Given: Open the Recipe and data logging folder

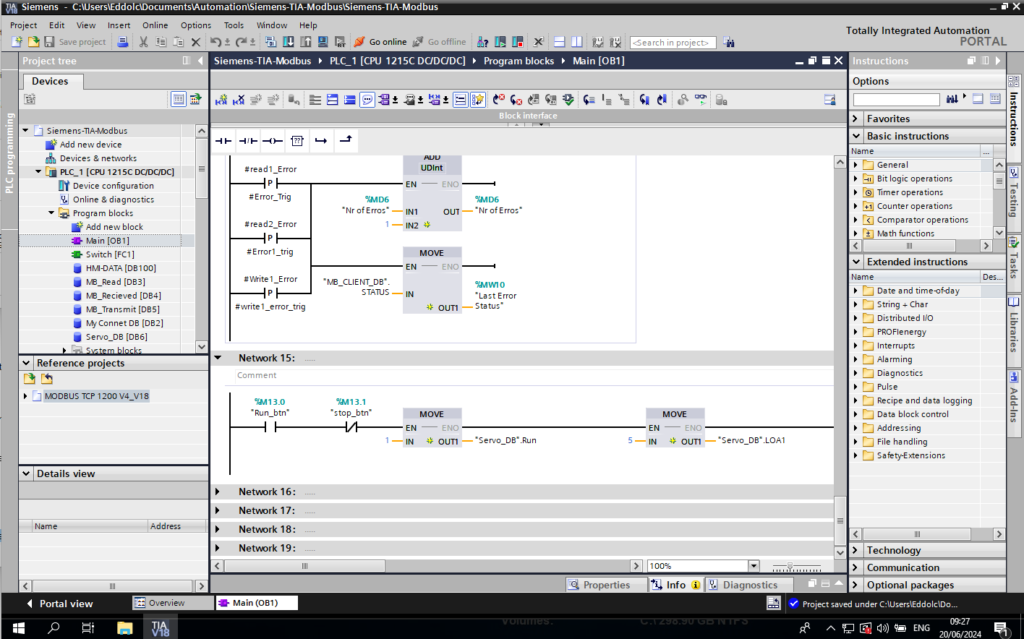Looking at the screenshot, I should coord(924,401).
